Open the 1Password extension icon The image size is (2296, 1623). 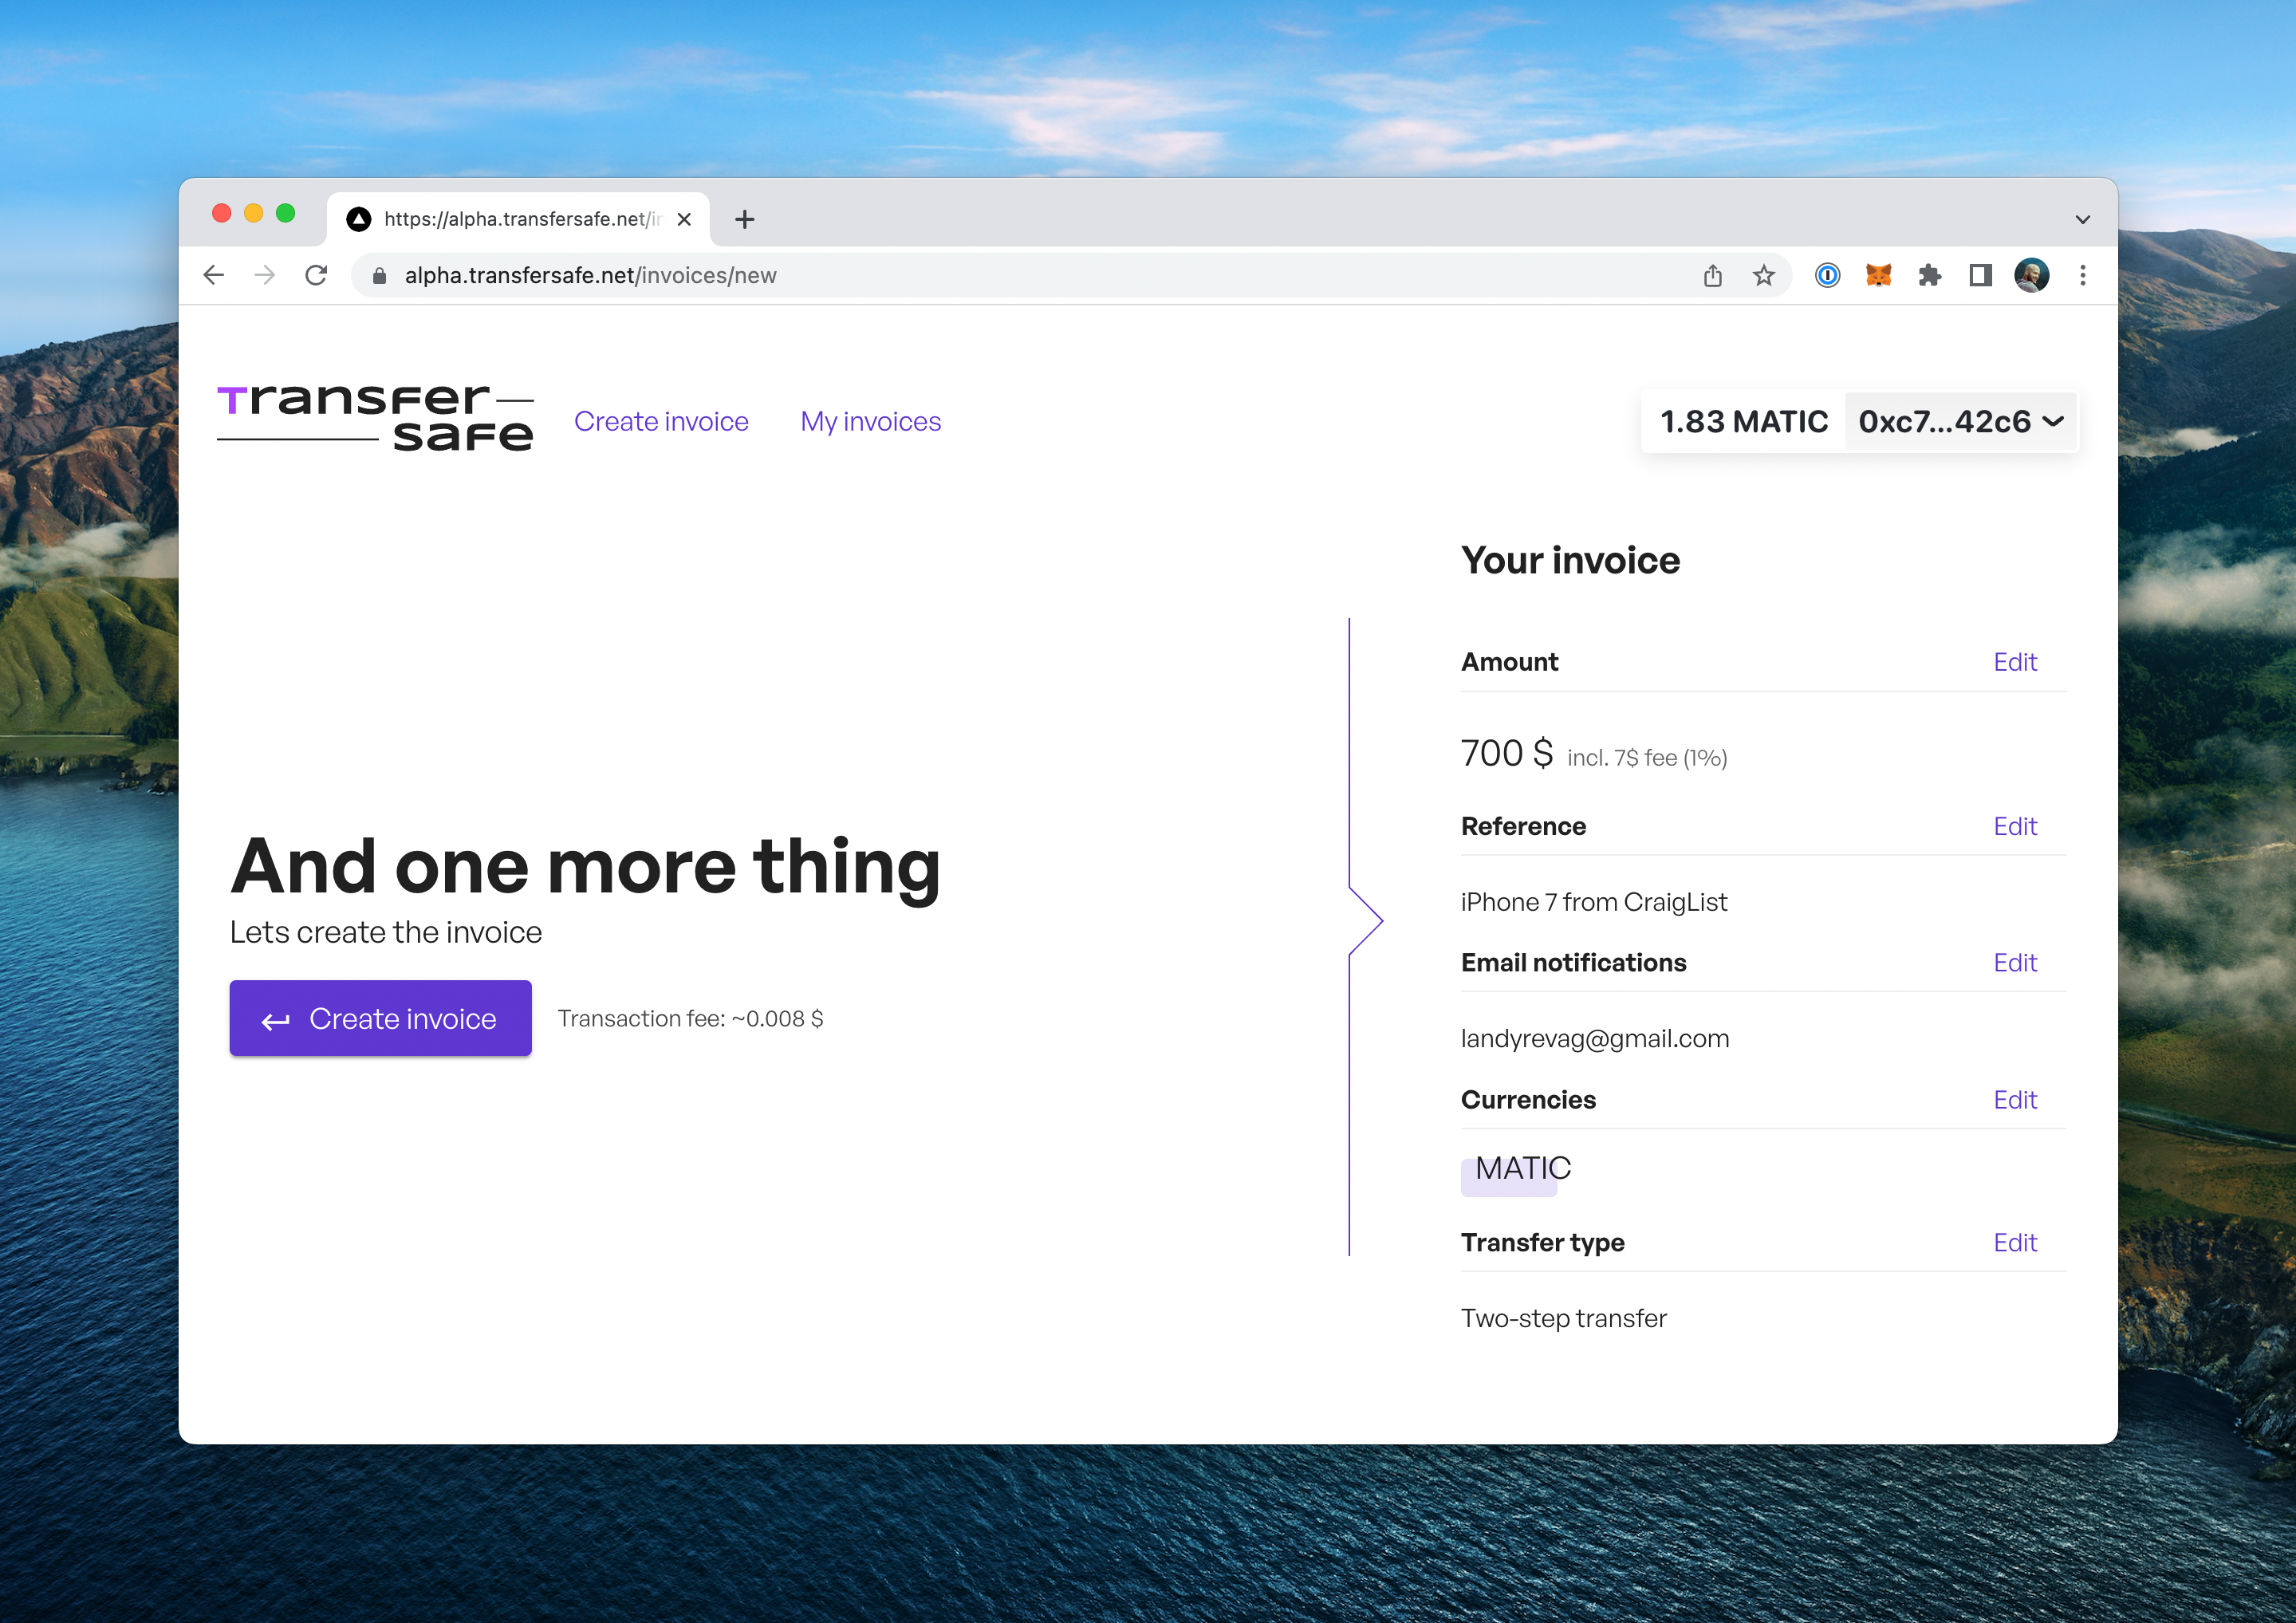point(1827,275)
